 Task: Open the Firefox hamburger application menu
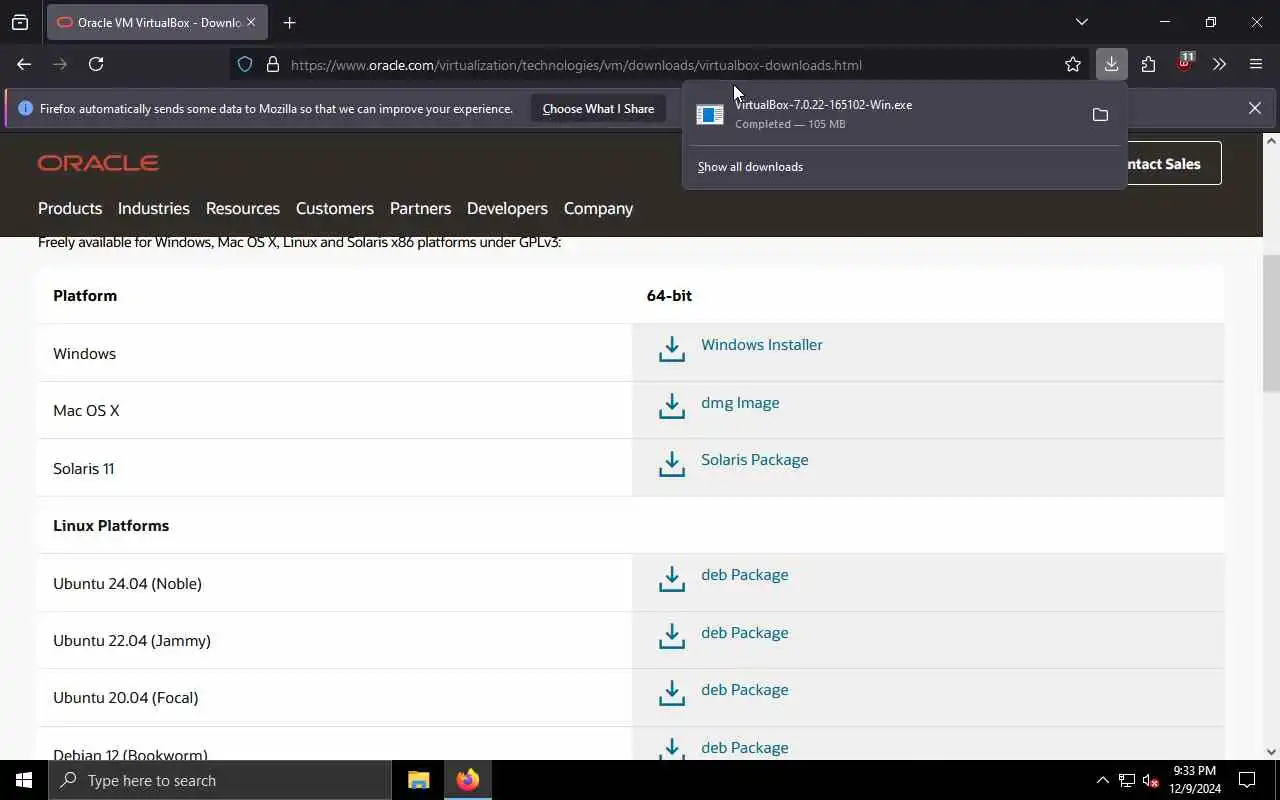tap(1256, 64)
